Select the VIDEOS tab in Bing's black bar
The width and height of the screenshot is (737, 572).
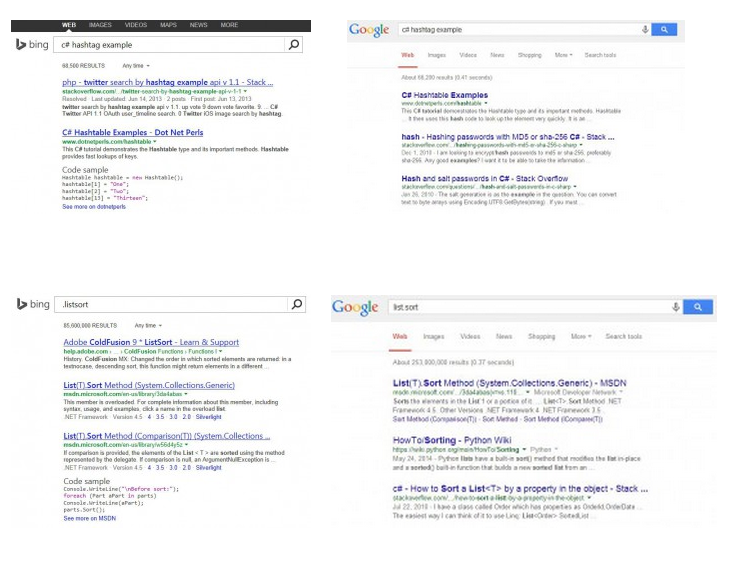[x=136, y=25]
